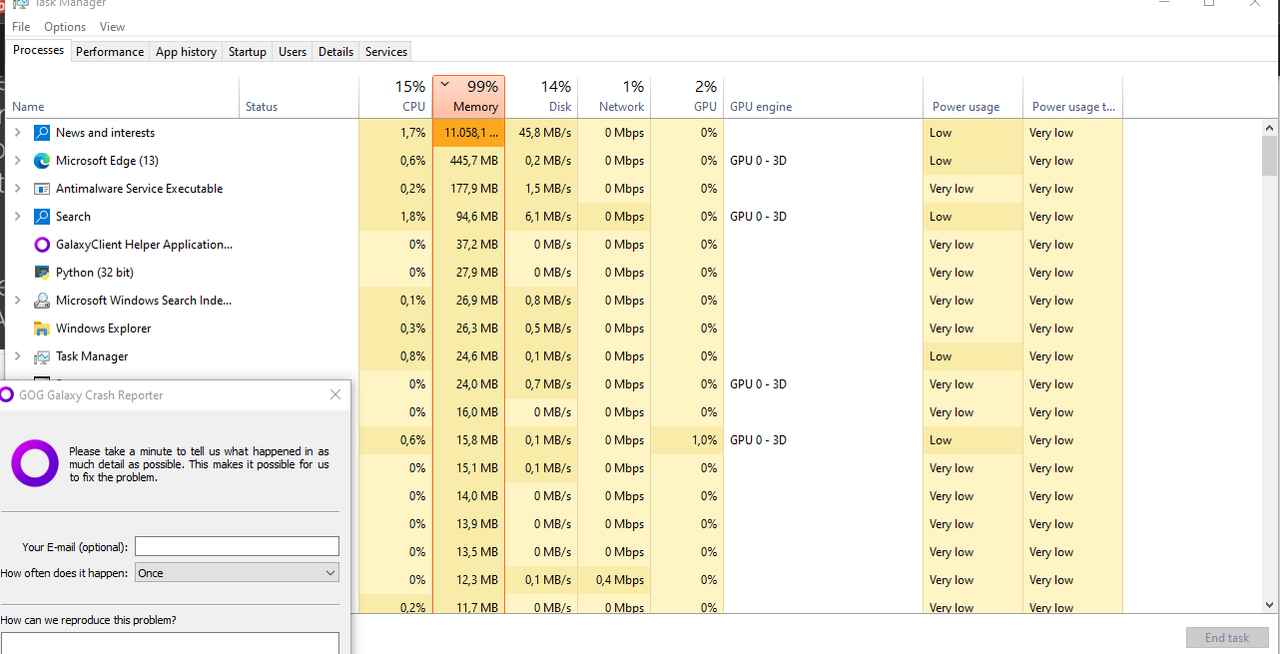
Task: Expand the Search process group
Action: pos(17,217)
